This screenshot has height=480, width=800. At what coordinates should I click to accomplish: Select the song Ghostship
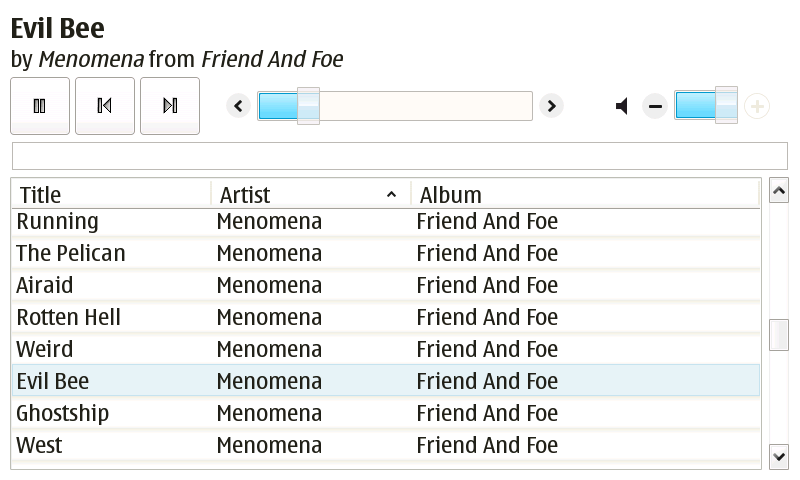[63, 414]
